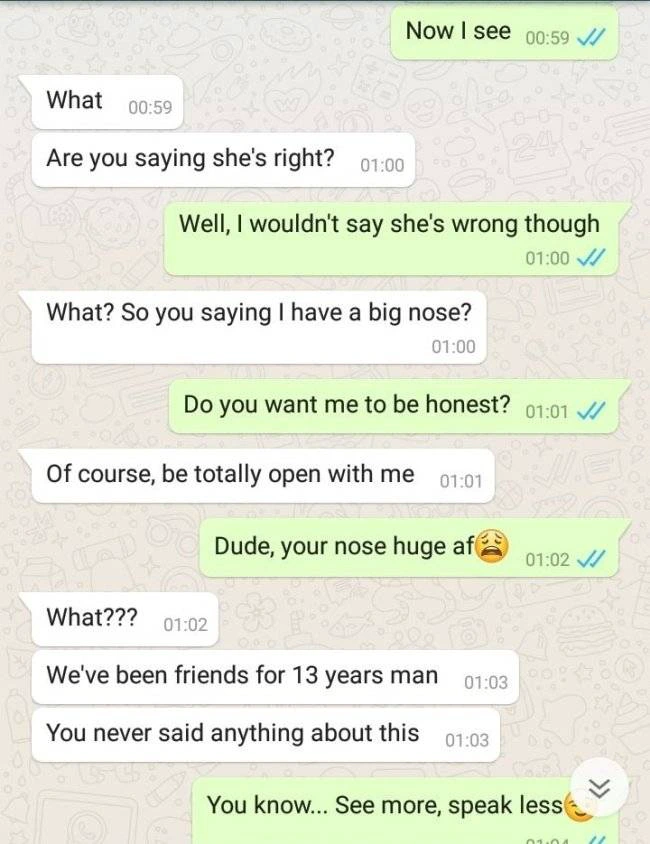
Task: Click read ticks on 'nose huge af' message
Action: point(590,560)
